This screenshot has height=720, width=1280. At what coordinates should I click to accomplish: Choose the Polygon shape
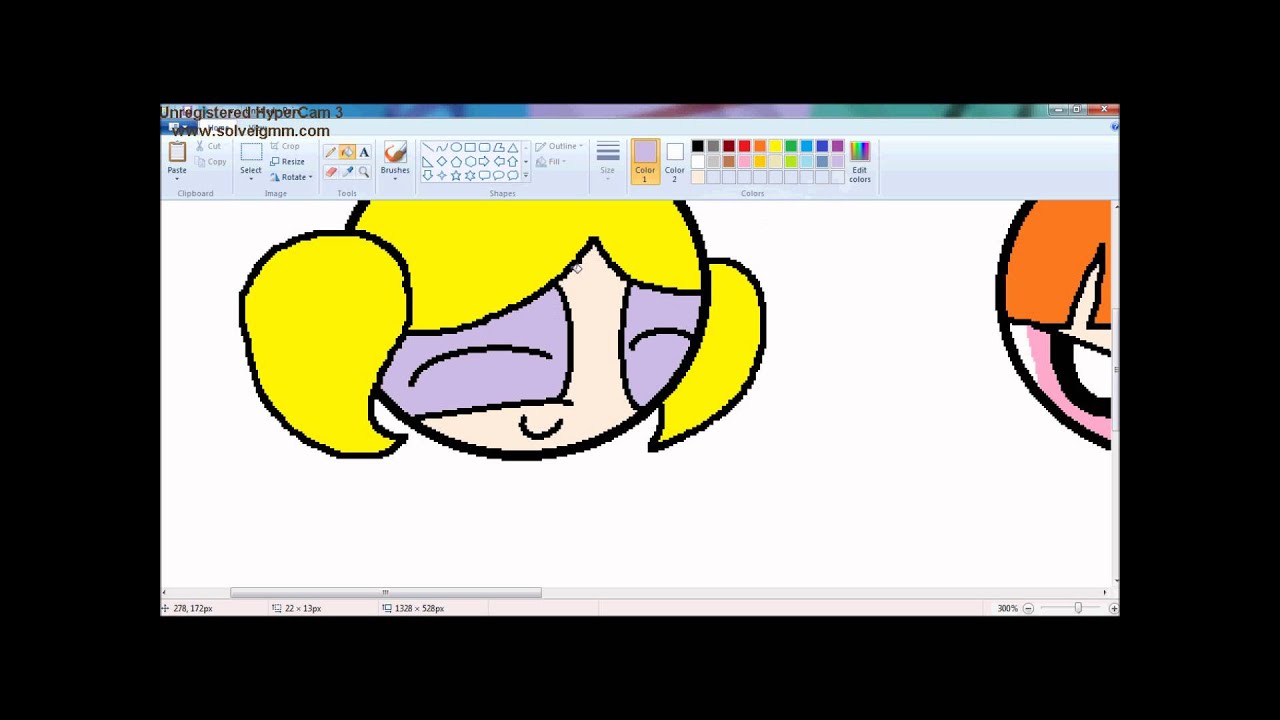tap(498, 148)
